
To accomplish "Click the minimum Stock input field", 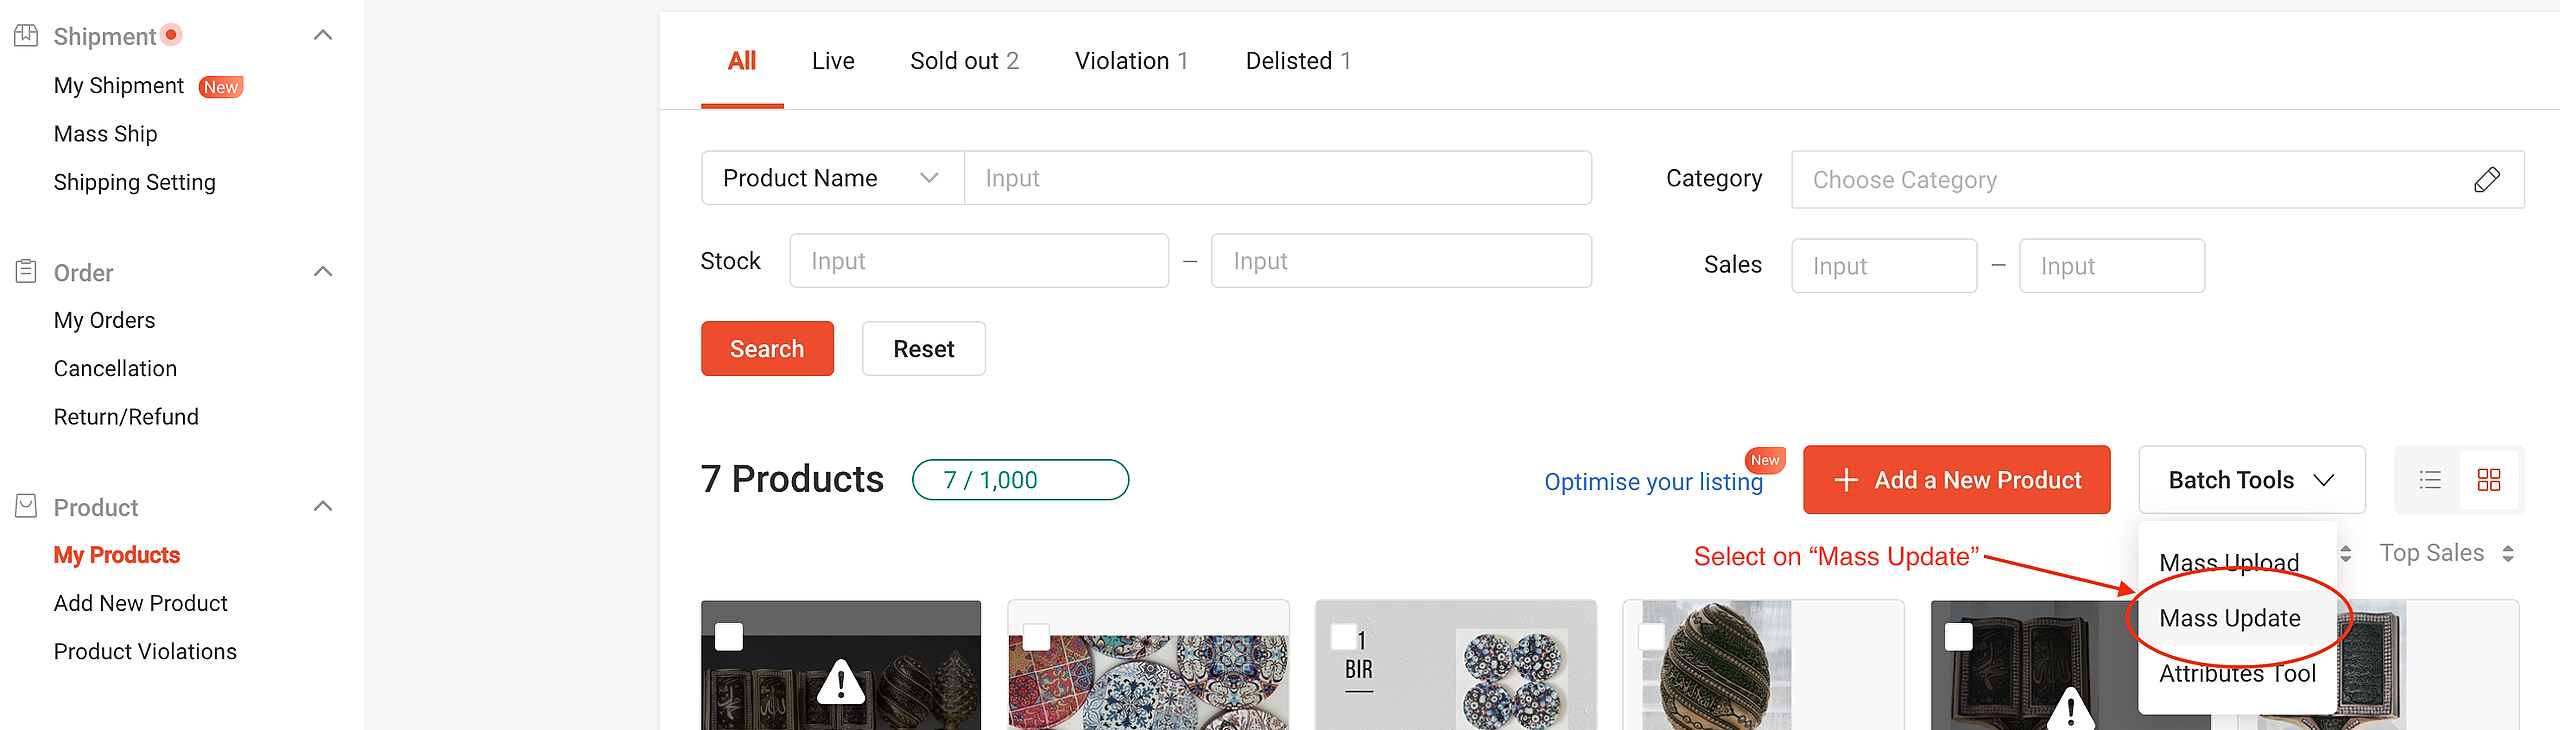I will [x=978, y=261].
